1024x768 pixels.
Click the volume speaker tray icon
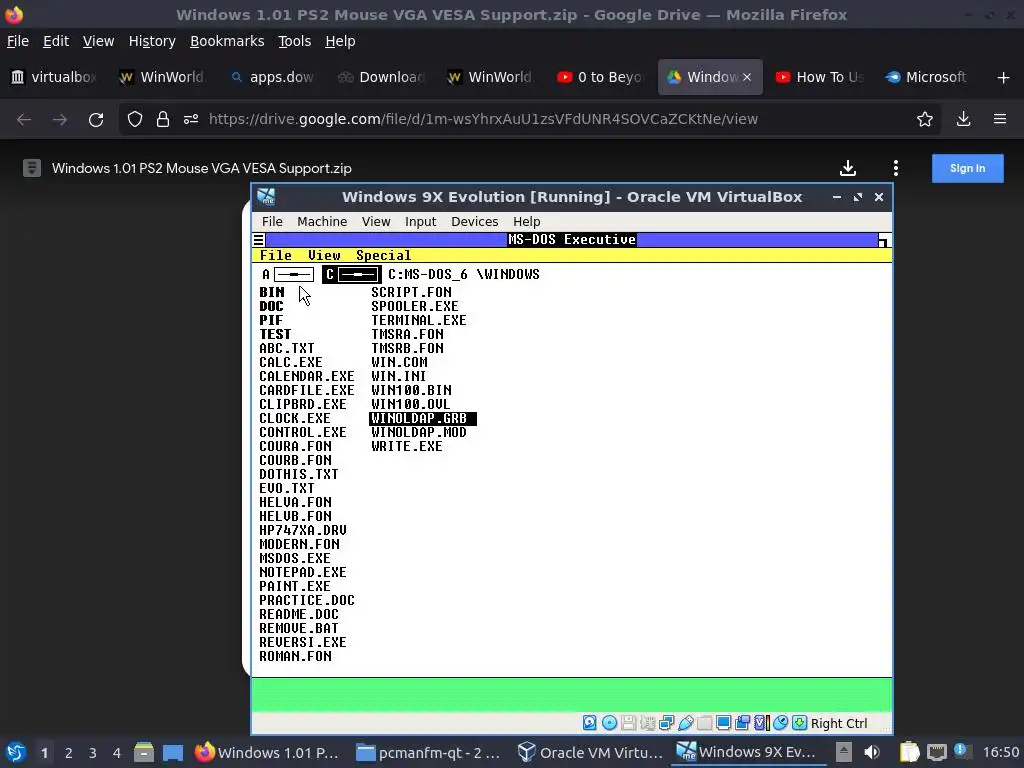[871, 753]
